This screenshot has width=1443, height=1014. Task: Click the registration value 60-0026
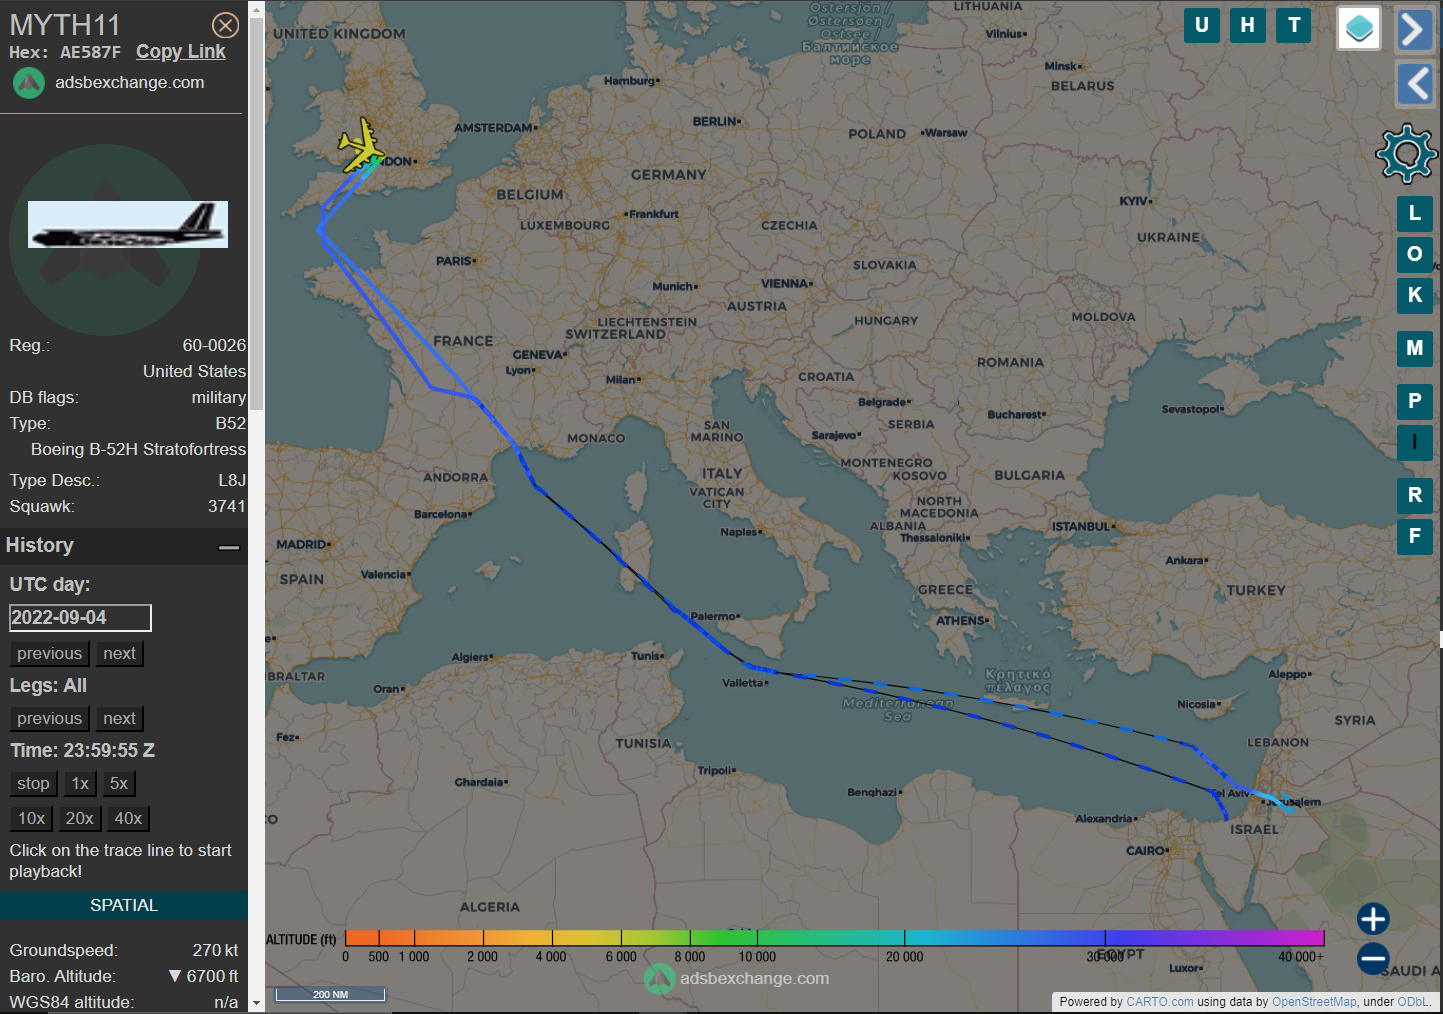[x=214, y=345]
